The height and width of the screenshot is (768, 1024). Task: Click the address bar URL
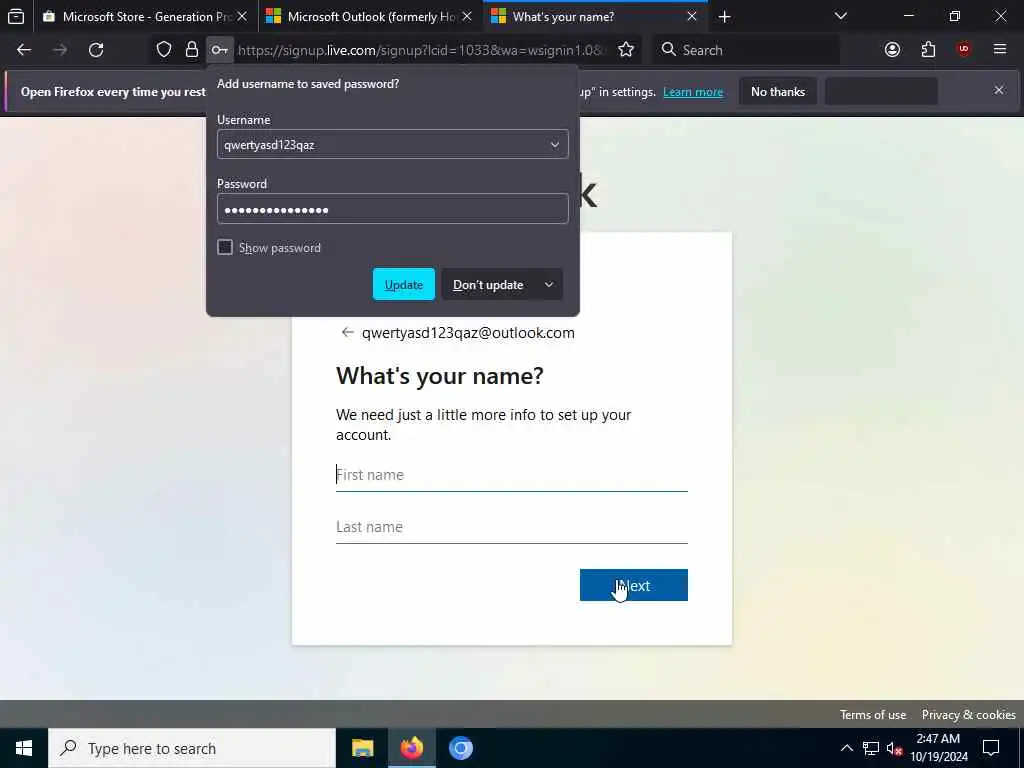point(421,50)
